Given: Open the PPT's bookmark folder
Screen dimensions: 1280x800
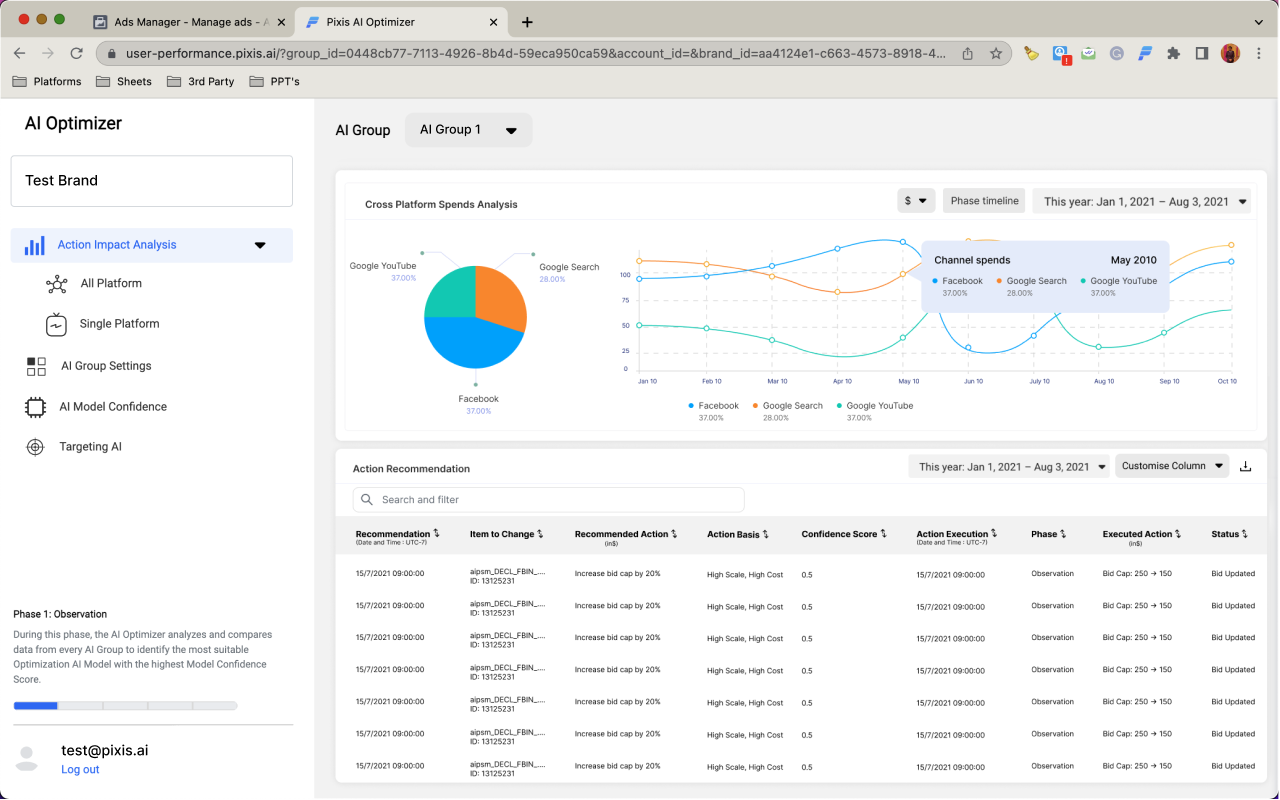Looking at the screenshot, I should [274, 81].
